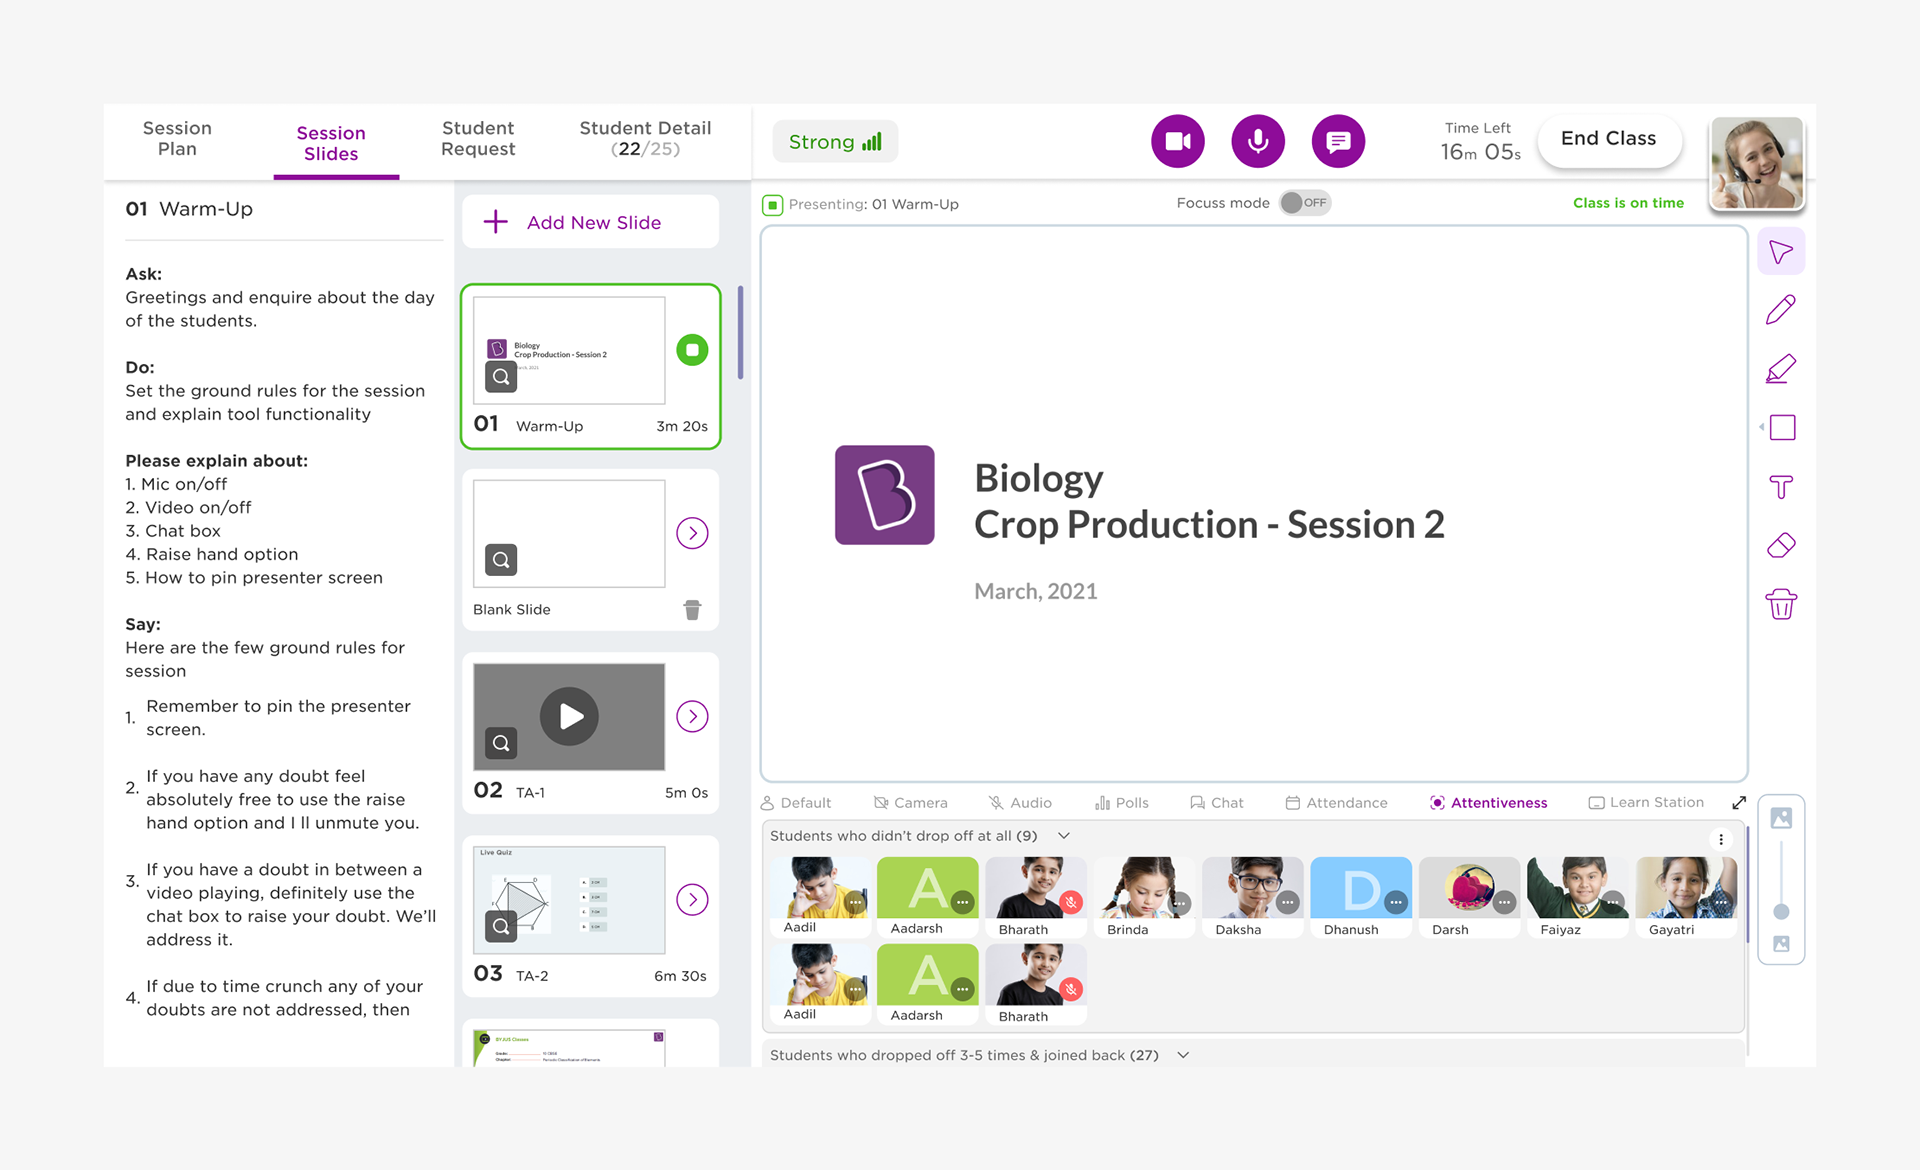This screenshot has width=1920, height=1170.
Task: Select the pencil drawing tool
Action: tap(1781, 310)
